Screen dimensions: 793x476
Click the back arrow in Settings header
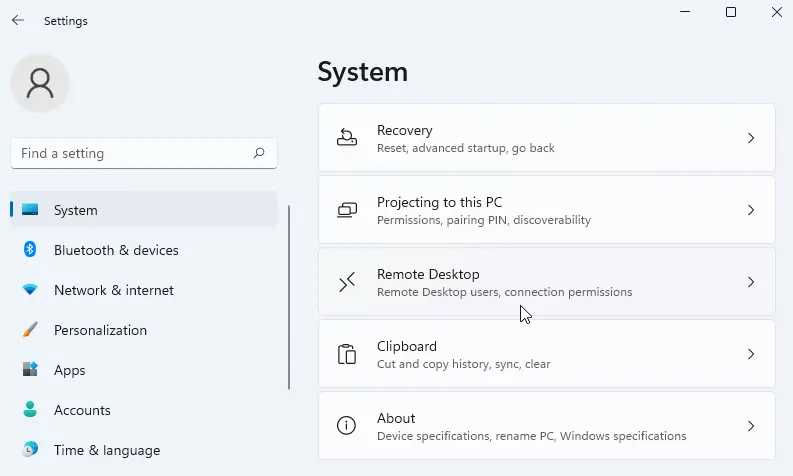[18, 20]
